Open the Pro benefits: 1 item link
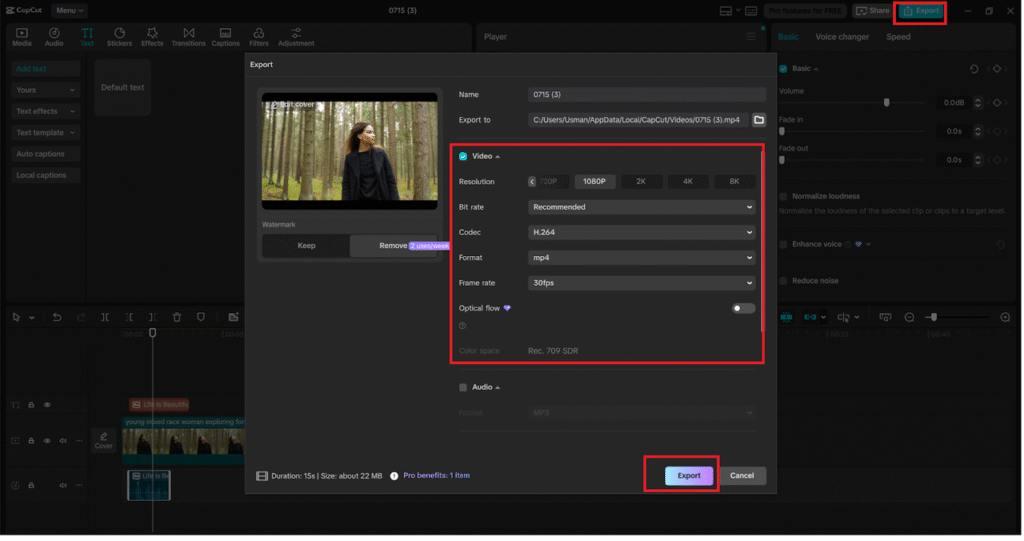The height and width of the screenshot is (541, 1024). (437, 476)
